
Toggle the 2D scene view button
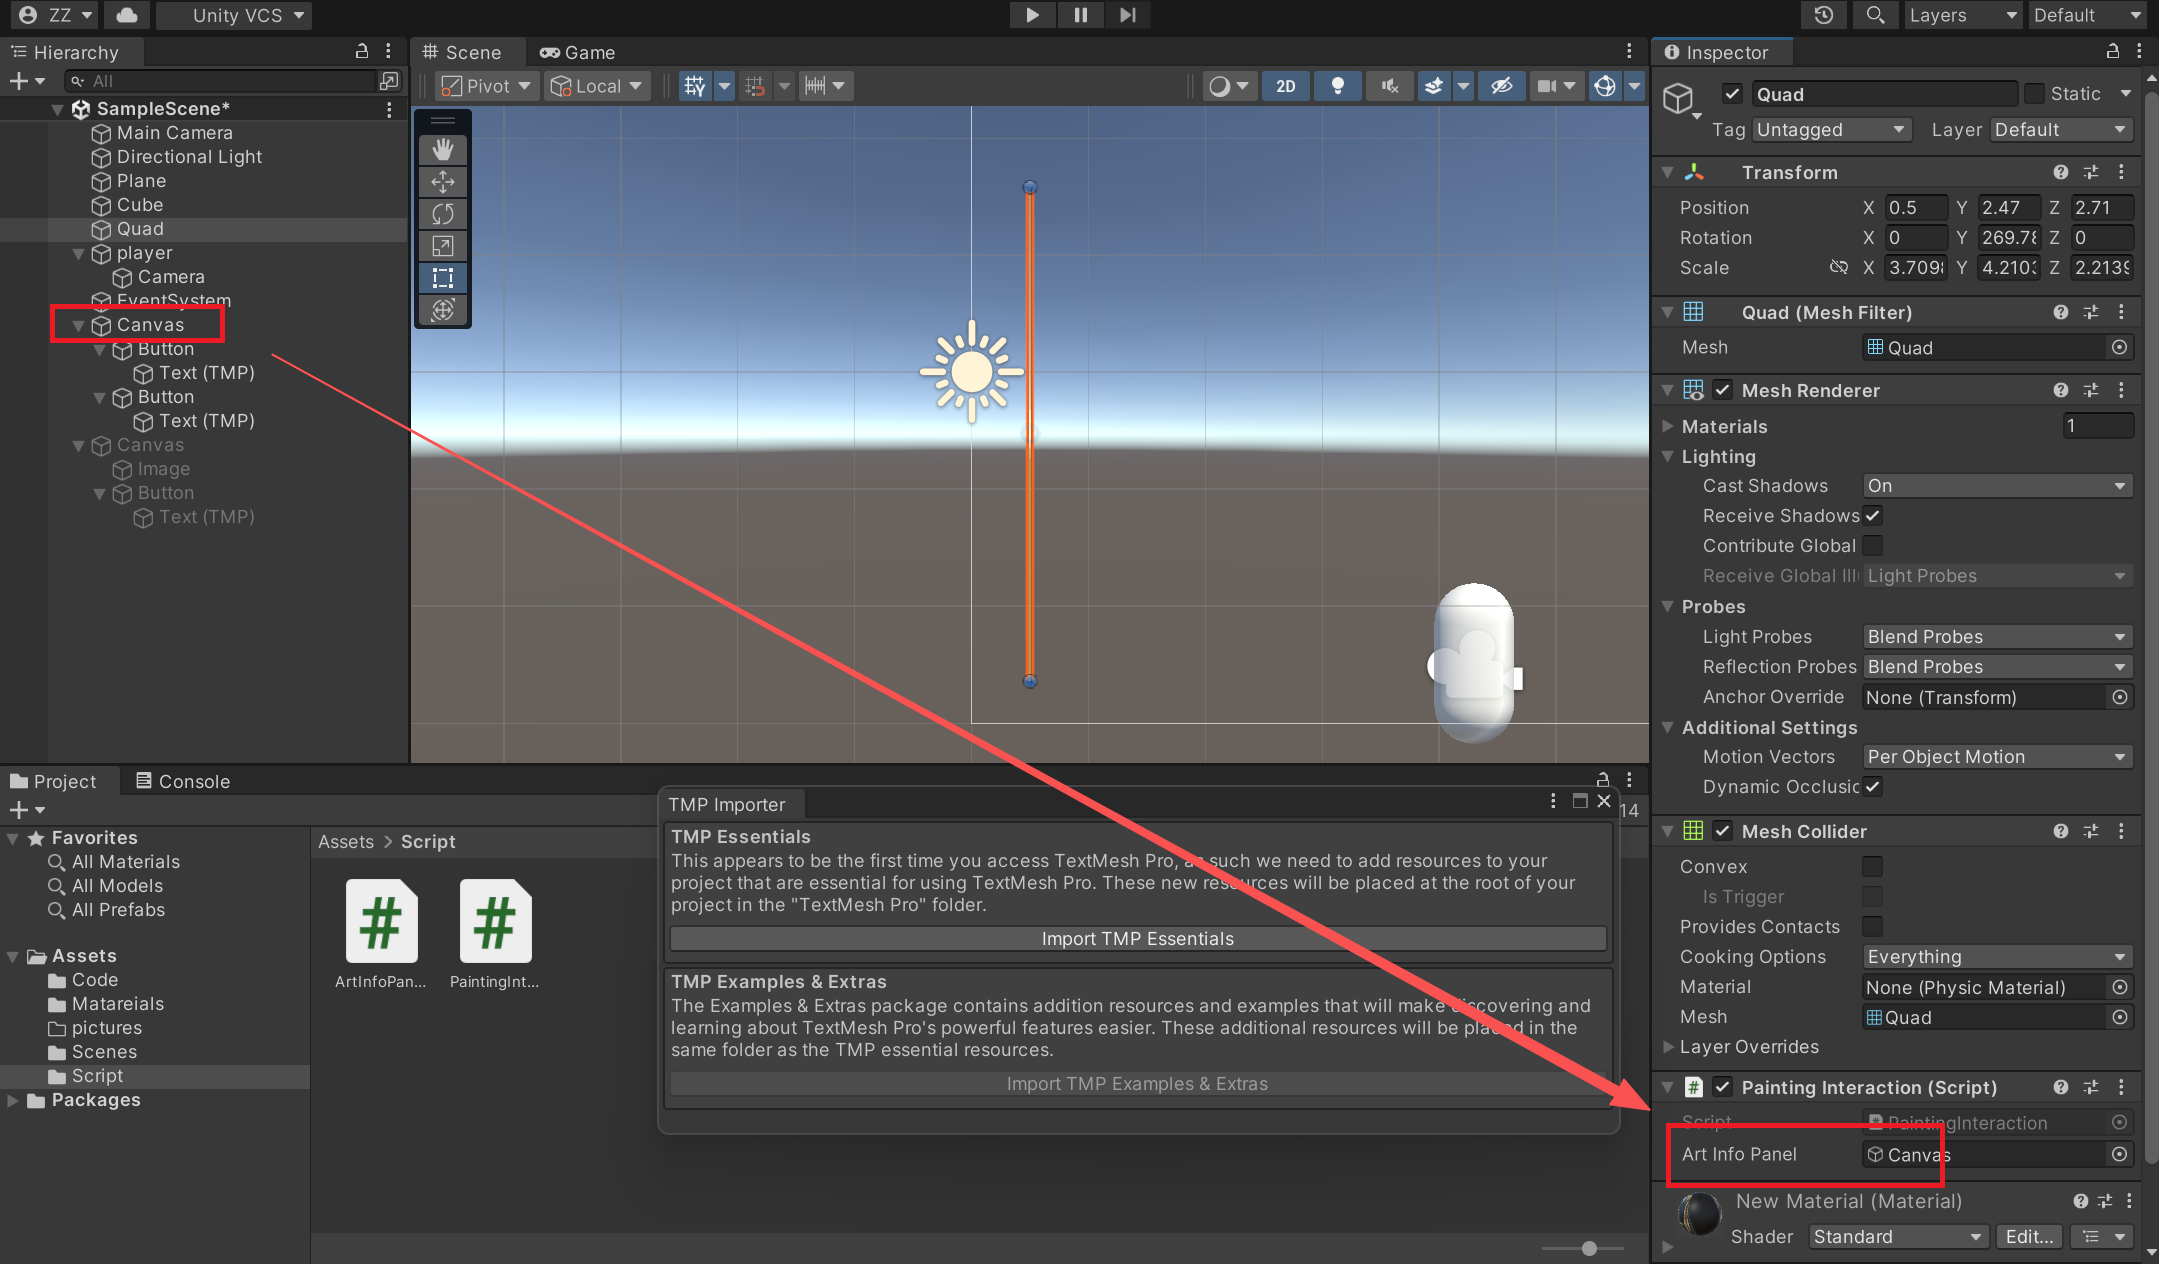[x=1285, y=86]
